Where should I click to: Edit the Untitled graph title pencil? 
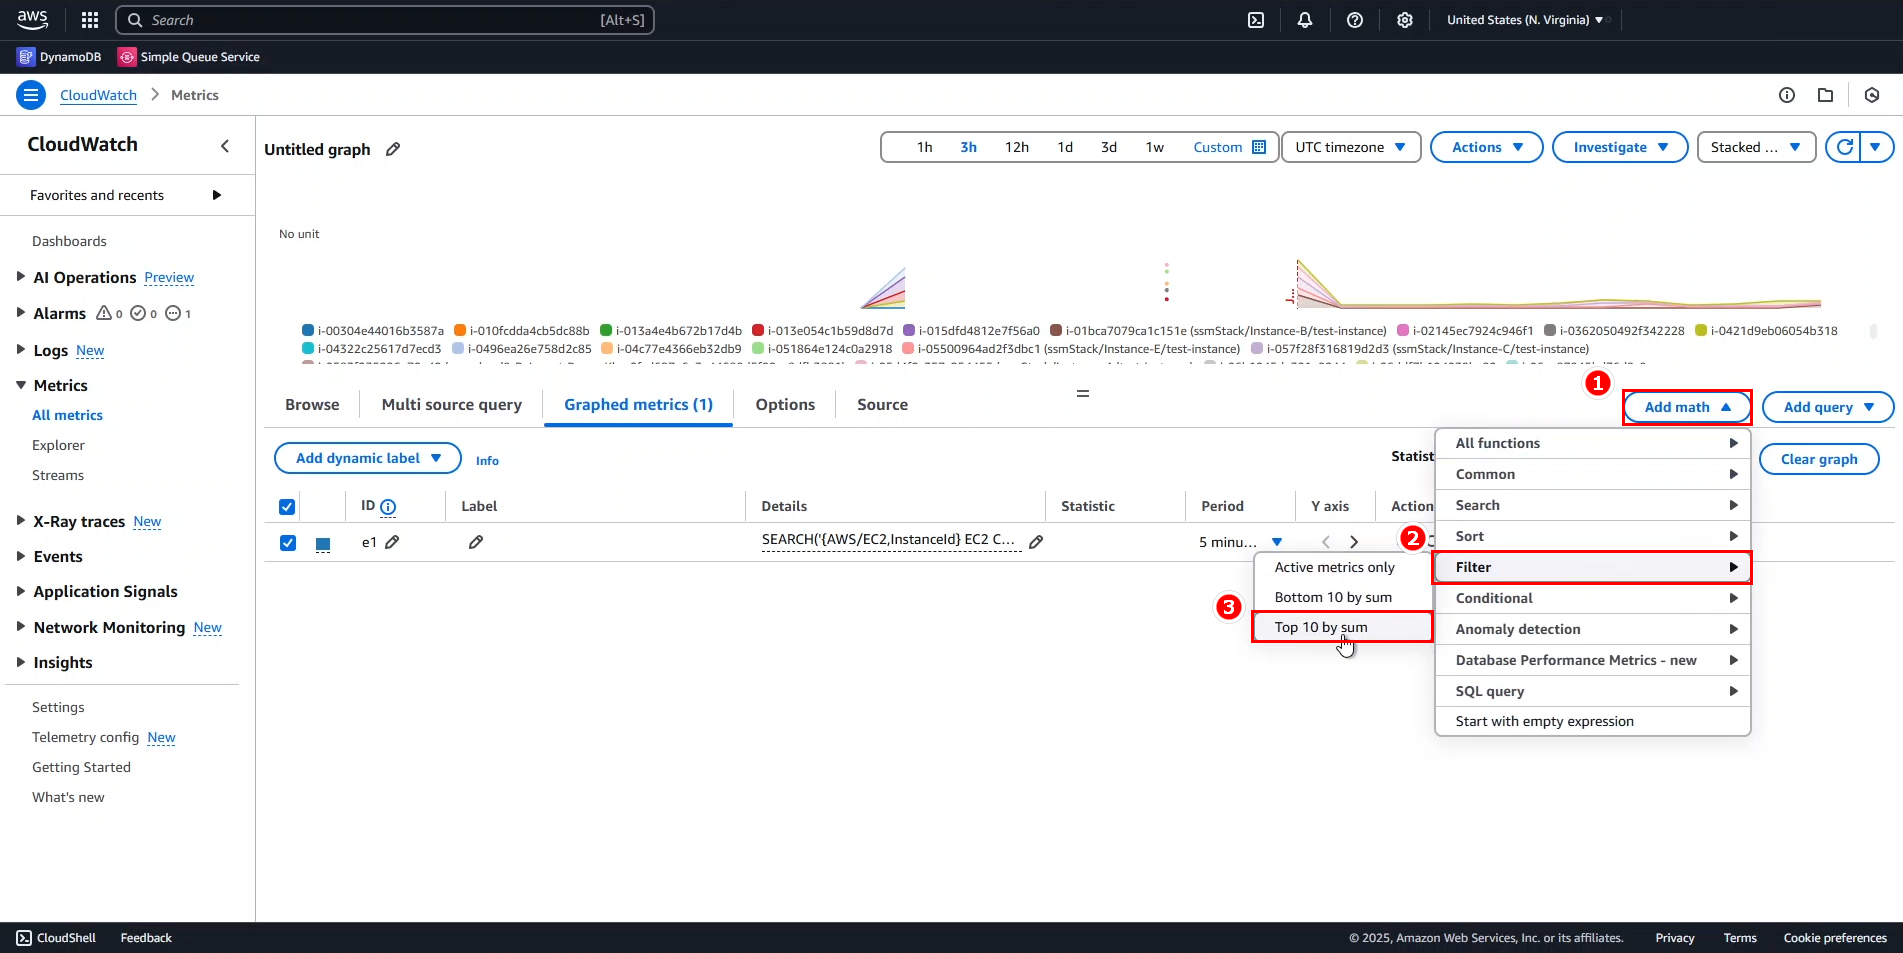pyautogui.click(x=393, y=149)
